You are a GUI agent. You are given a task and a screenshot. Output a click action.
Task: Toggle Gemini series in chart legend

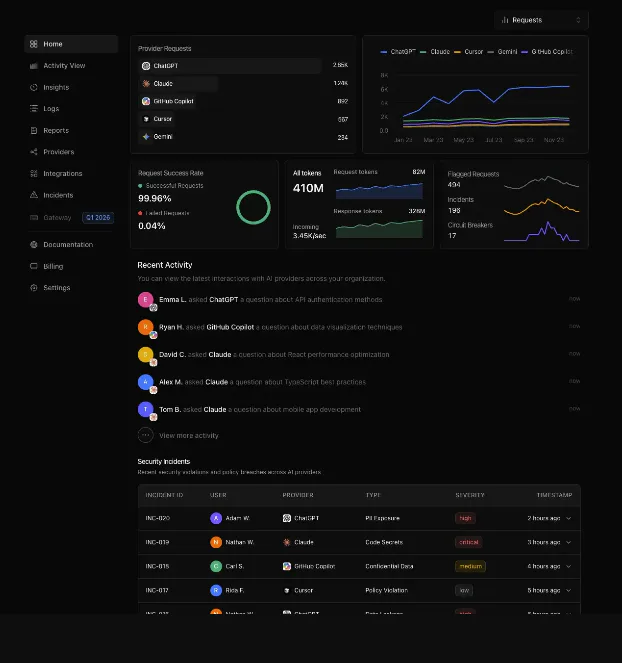pyautogui.click(x=502, y=52)
